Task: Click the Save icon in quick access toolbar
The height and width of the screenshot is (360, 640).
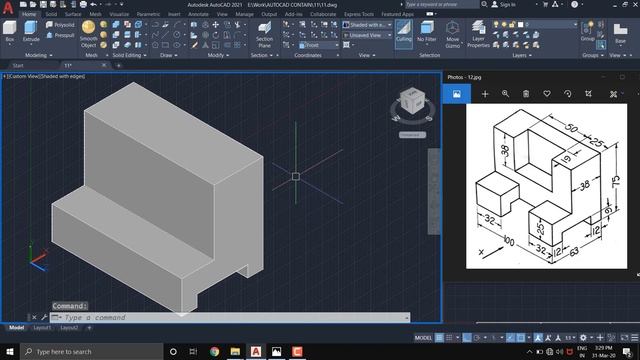Action: tap(43, 4)
